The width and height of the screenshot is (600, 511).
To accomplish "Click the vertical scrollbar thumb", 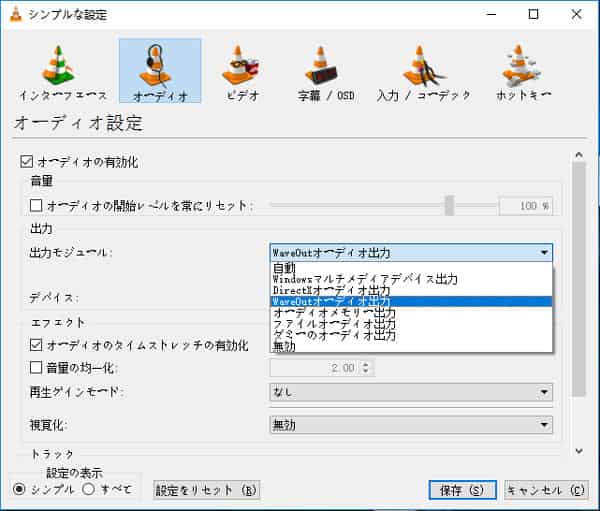I will pyautogui.click(x=579, y=279).
